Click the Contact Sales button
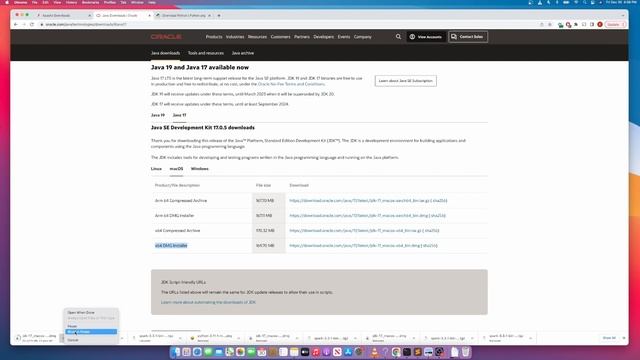Screen dimensions: 640x360 pos(468,37)
